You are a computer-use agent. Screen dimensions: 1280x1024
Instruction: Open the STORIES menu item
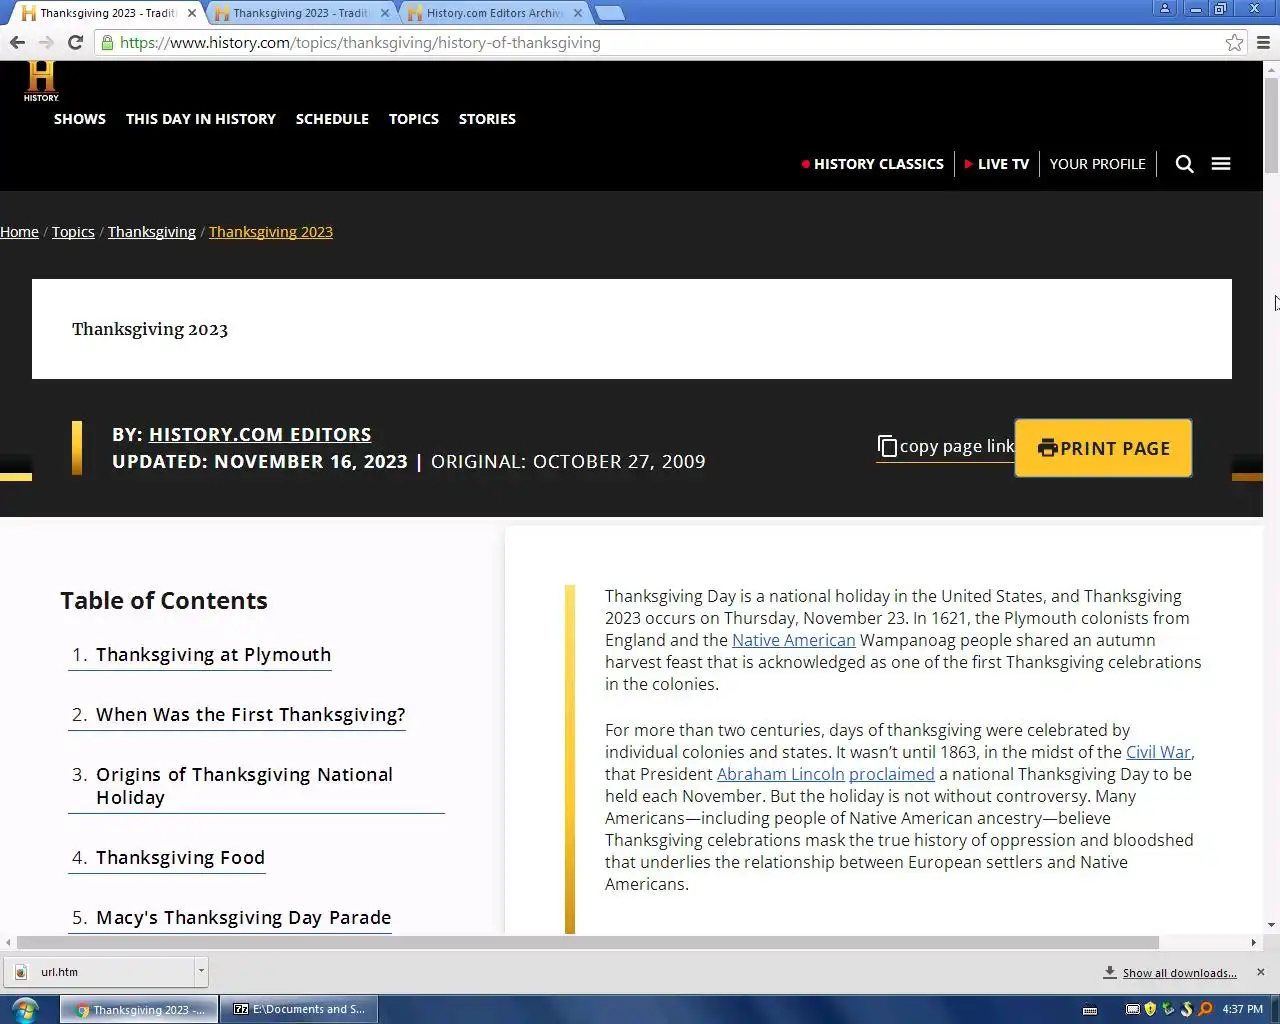click(487, 119)
